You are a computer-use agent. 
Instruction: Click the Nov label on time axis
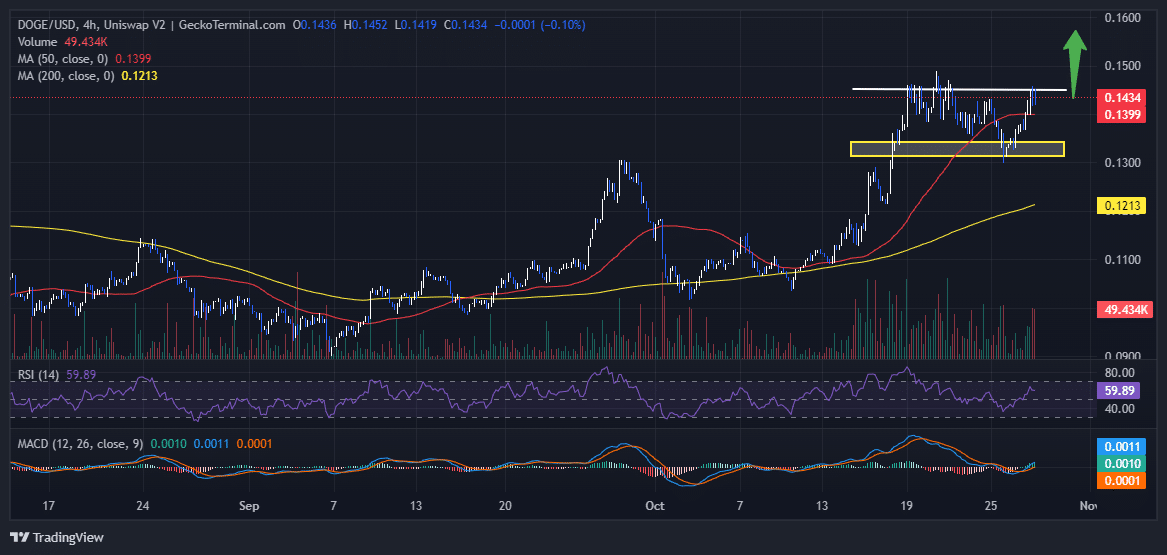pyautogui.click(x=1088, y=506)
